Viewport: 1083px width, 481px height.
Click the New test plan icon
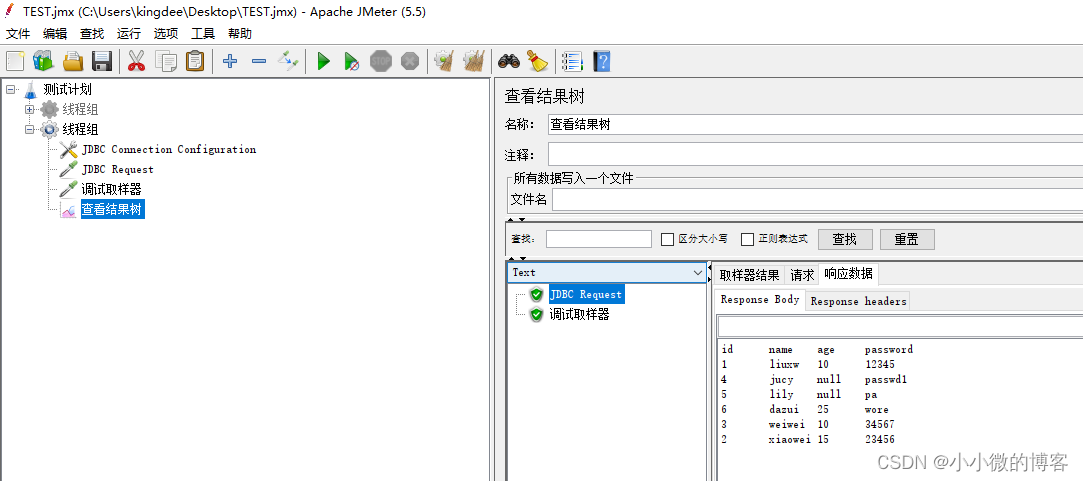point(15,62)
